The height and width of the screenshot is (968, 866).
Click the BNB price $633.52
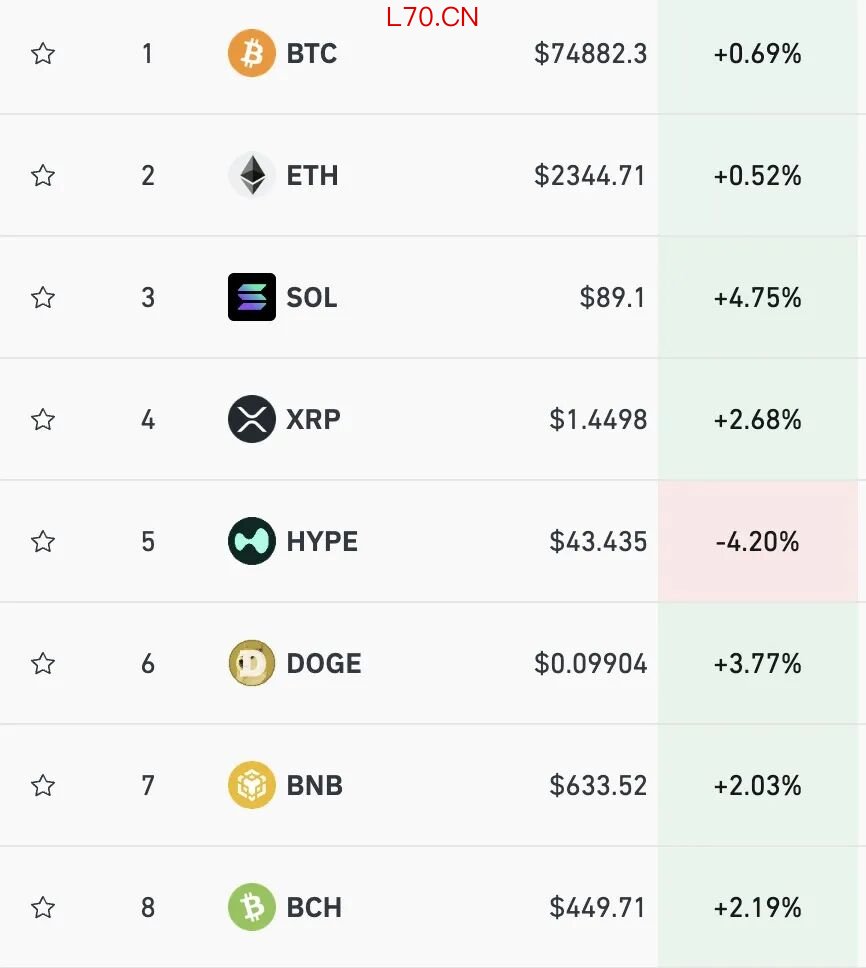(x=598, y=786)
